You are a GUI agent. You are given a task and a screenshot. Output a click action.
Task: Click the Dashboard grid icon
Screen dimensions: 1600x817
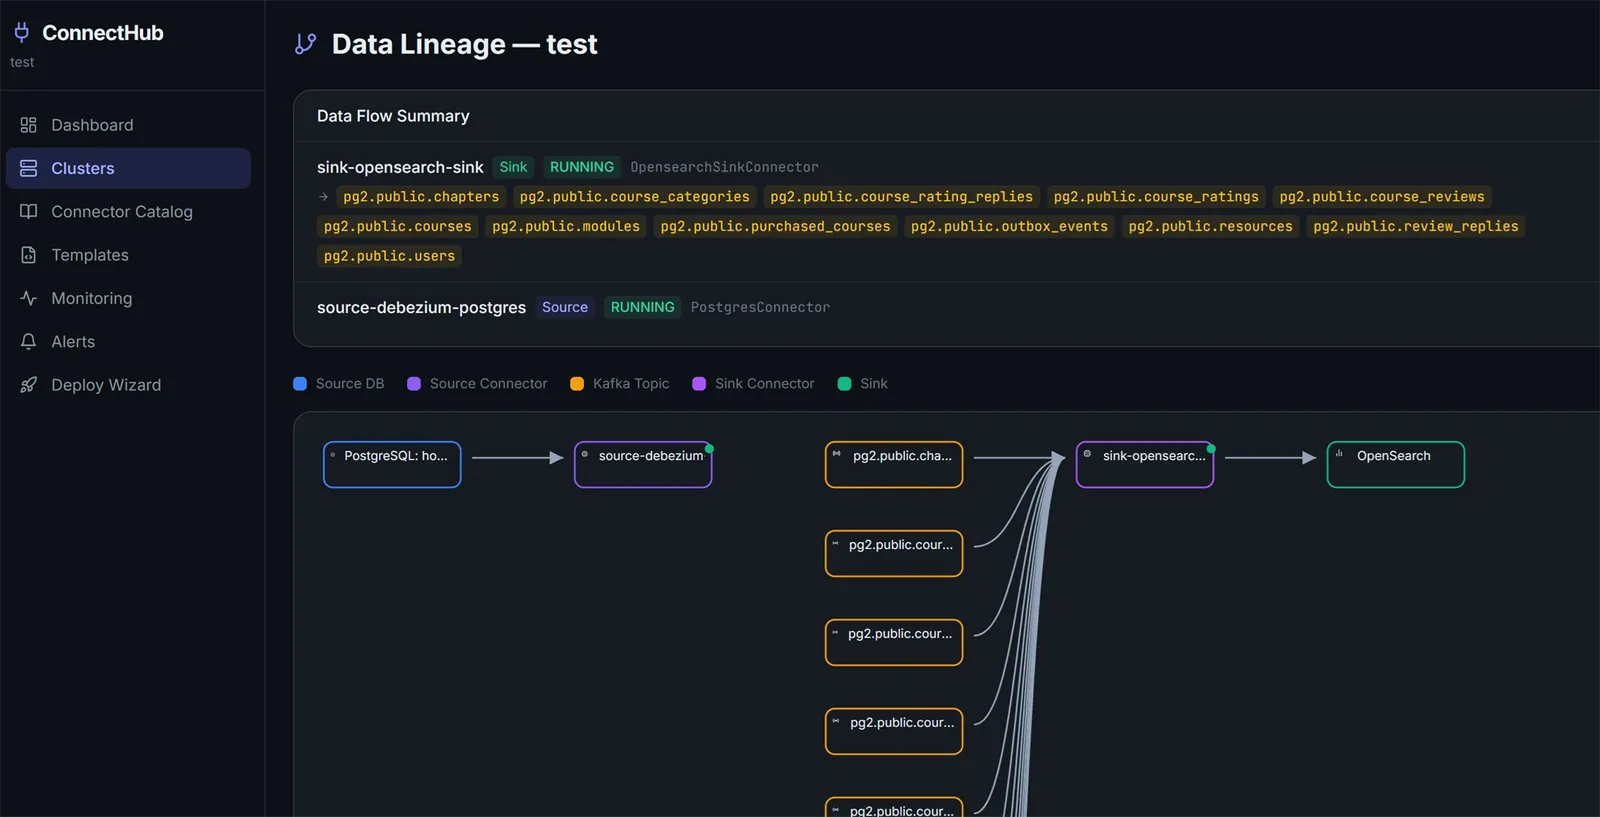point(28,125)
